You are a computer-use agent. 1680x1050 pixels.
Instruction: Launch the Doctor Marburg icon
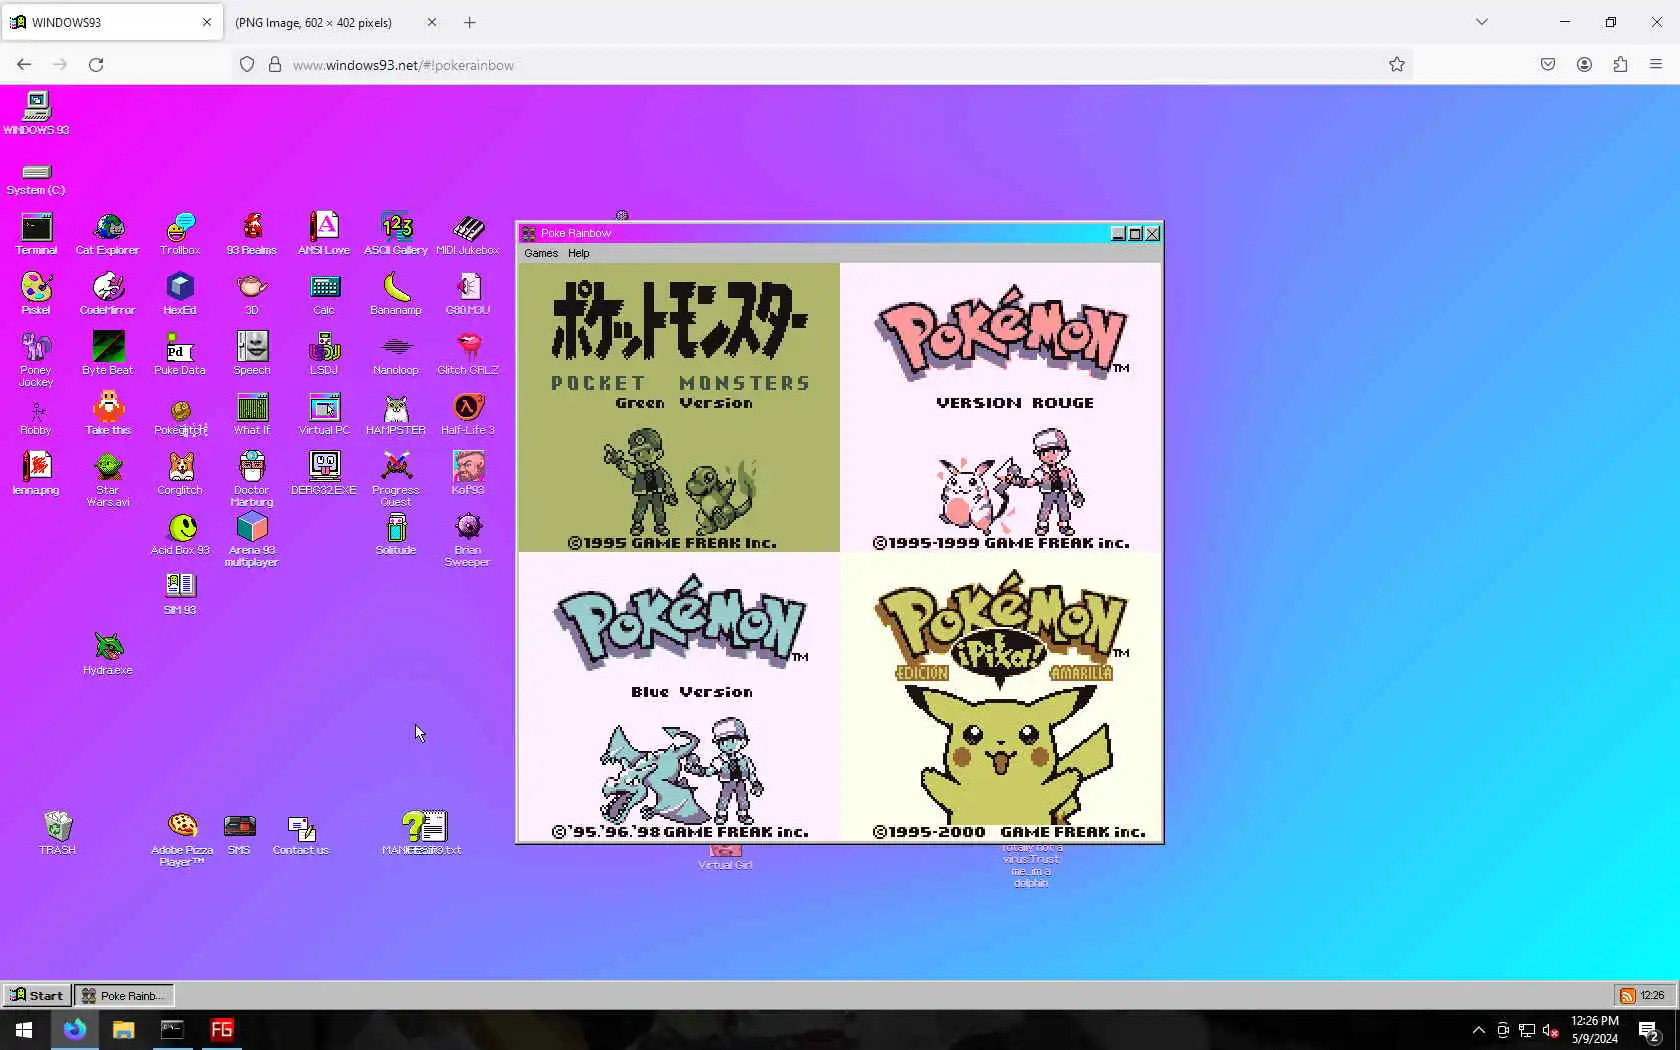click(252, 480)
